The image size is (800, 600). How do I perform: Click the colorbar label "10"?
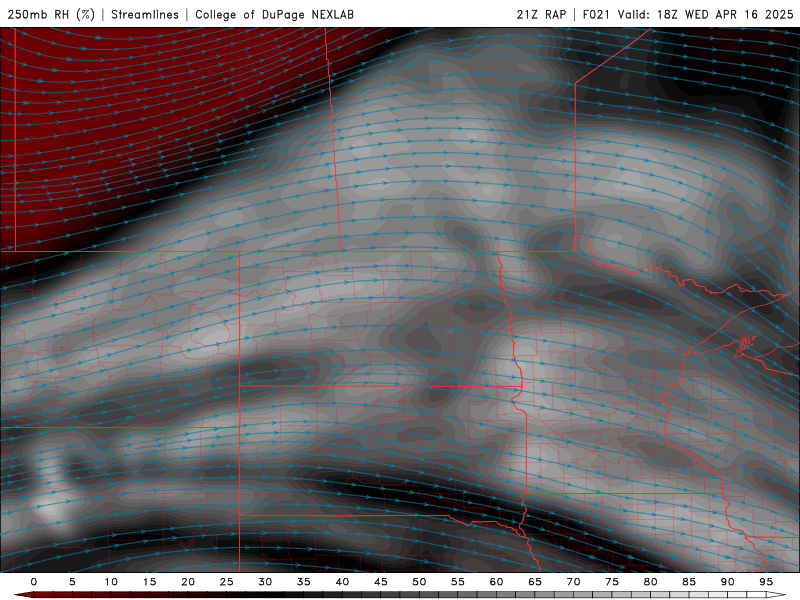[111, 582]
